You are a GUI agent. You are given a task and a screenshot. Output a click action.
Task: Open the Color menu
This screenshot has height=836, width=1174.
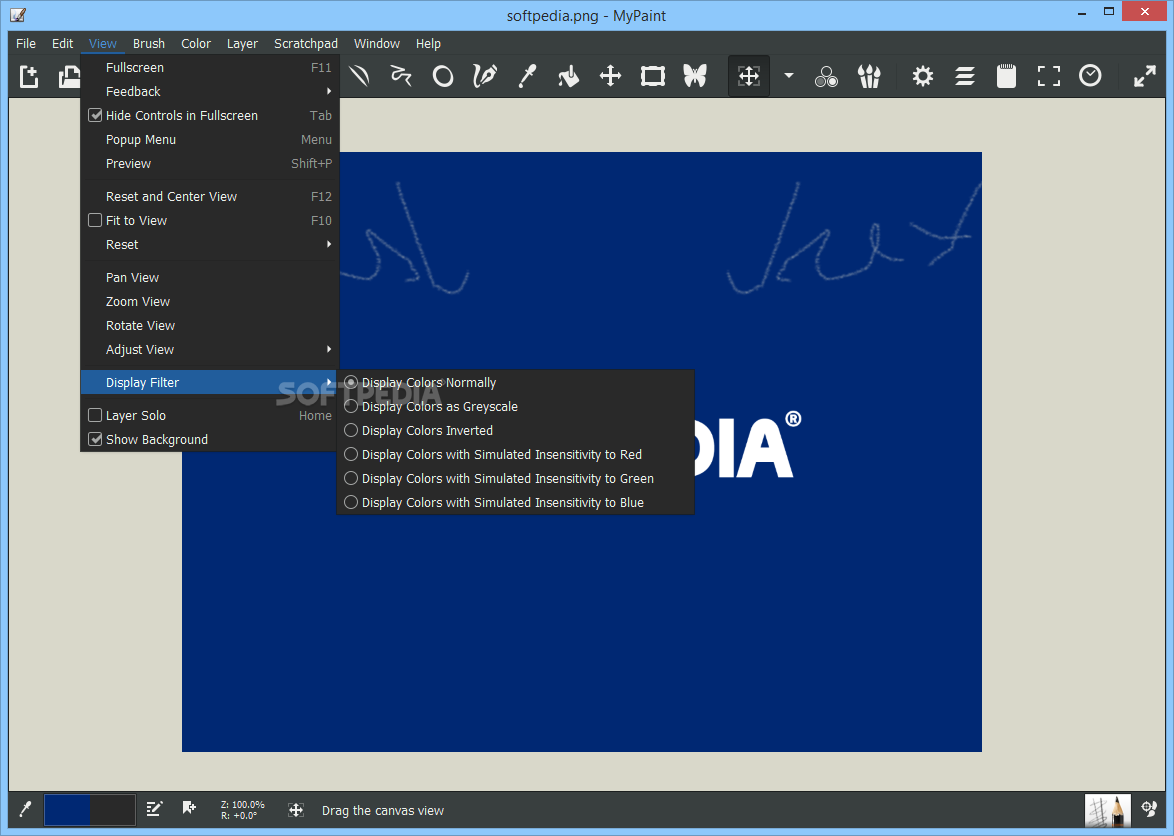[196, 43]
